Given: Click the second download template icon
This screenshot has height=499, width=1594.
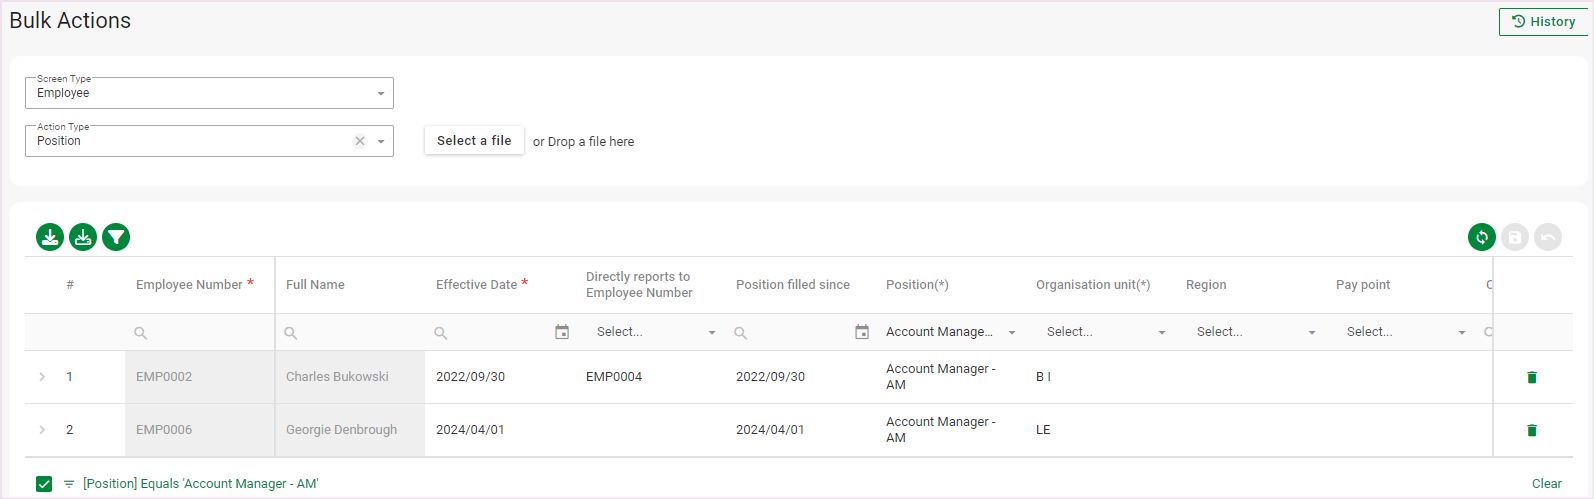Looking at the screenshot, I should [83, 237].
